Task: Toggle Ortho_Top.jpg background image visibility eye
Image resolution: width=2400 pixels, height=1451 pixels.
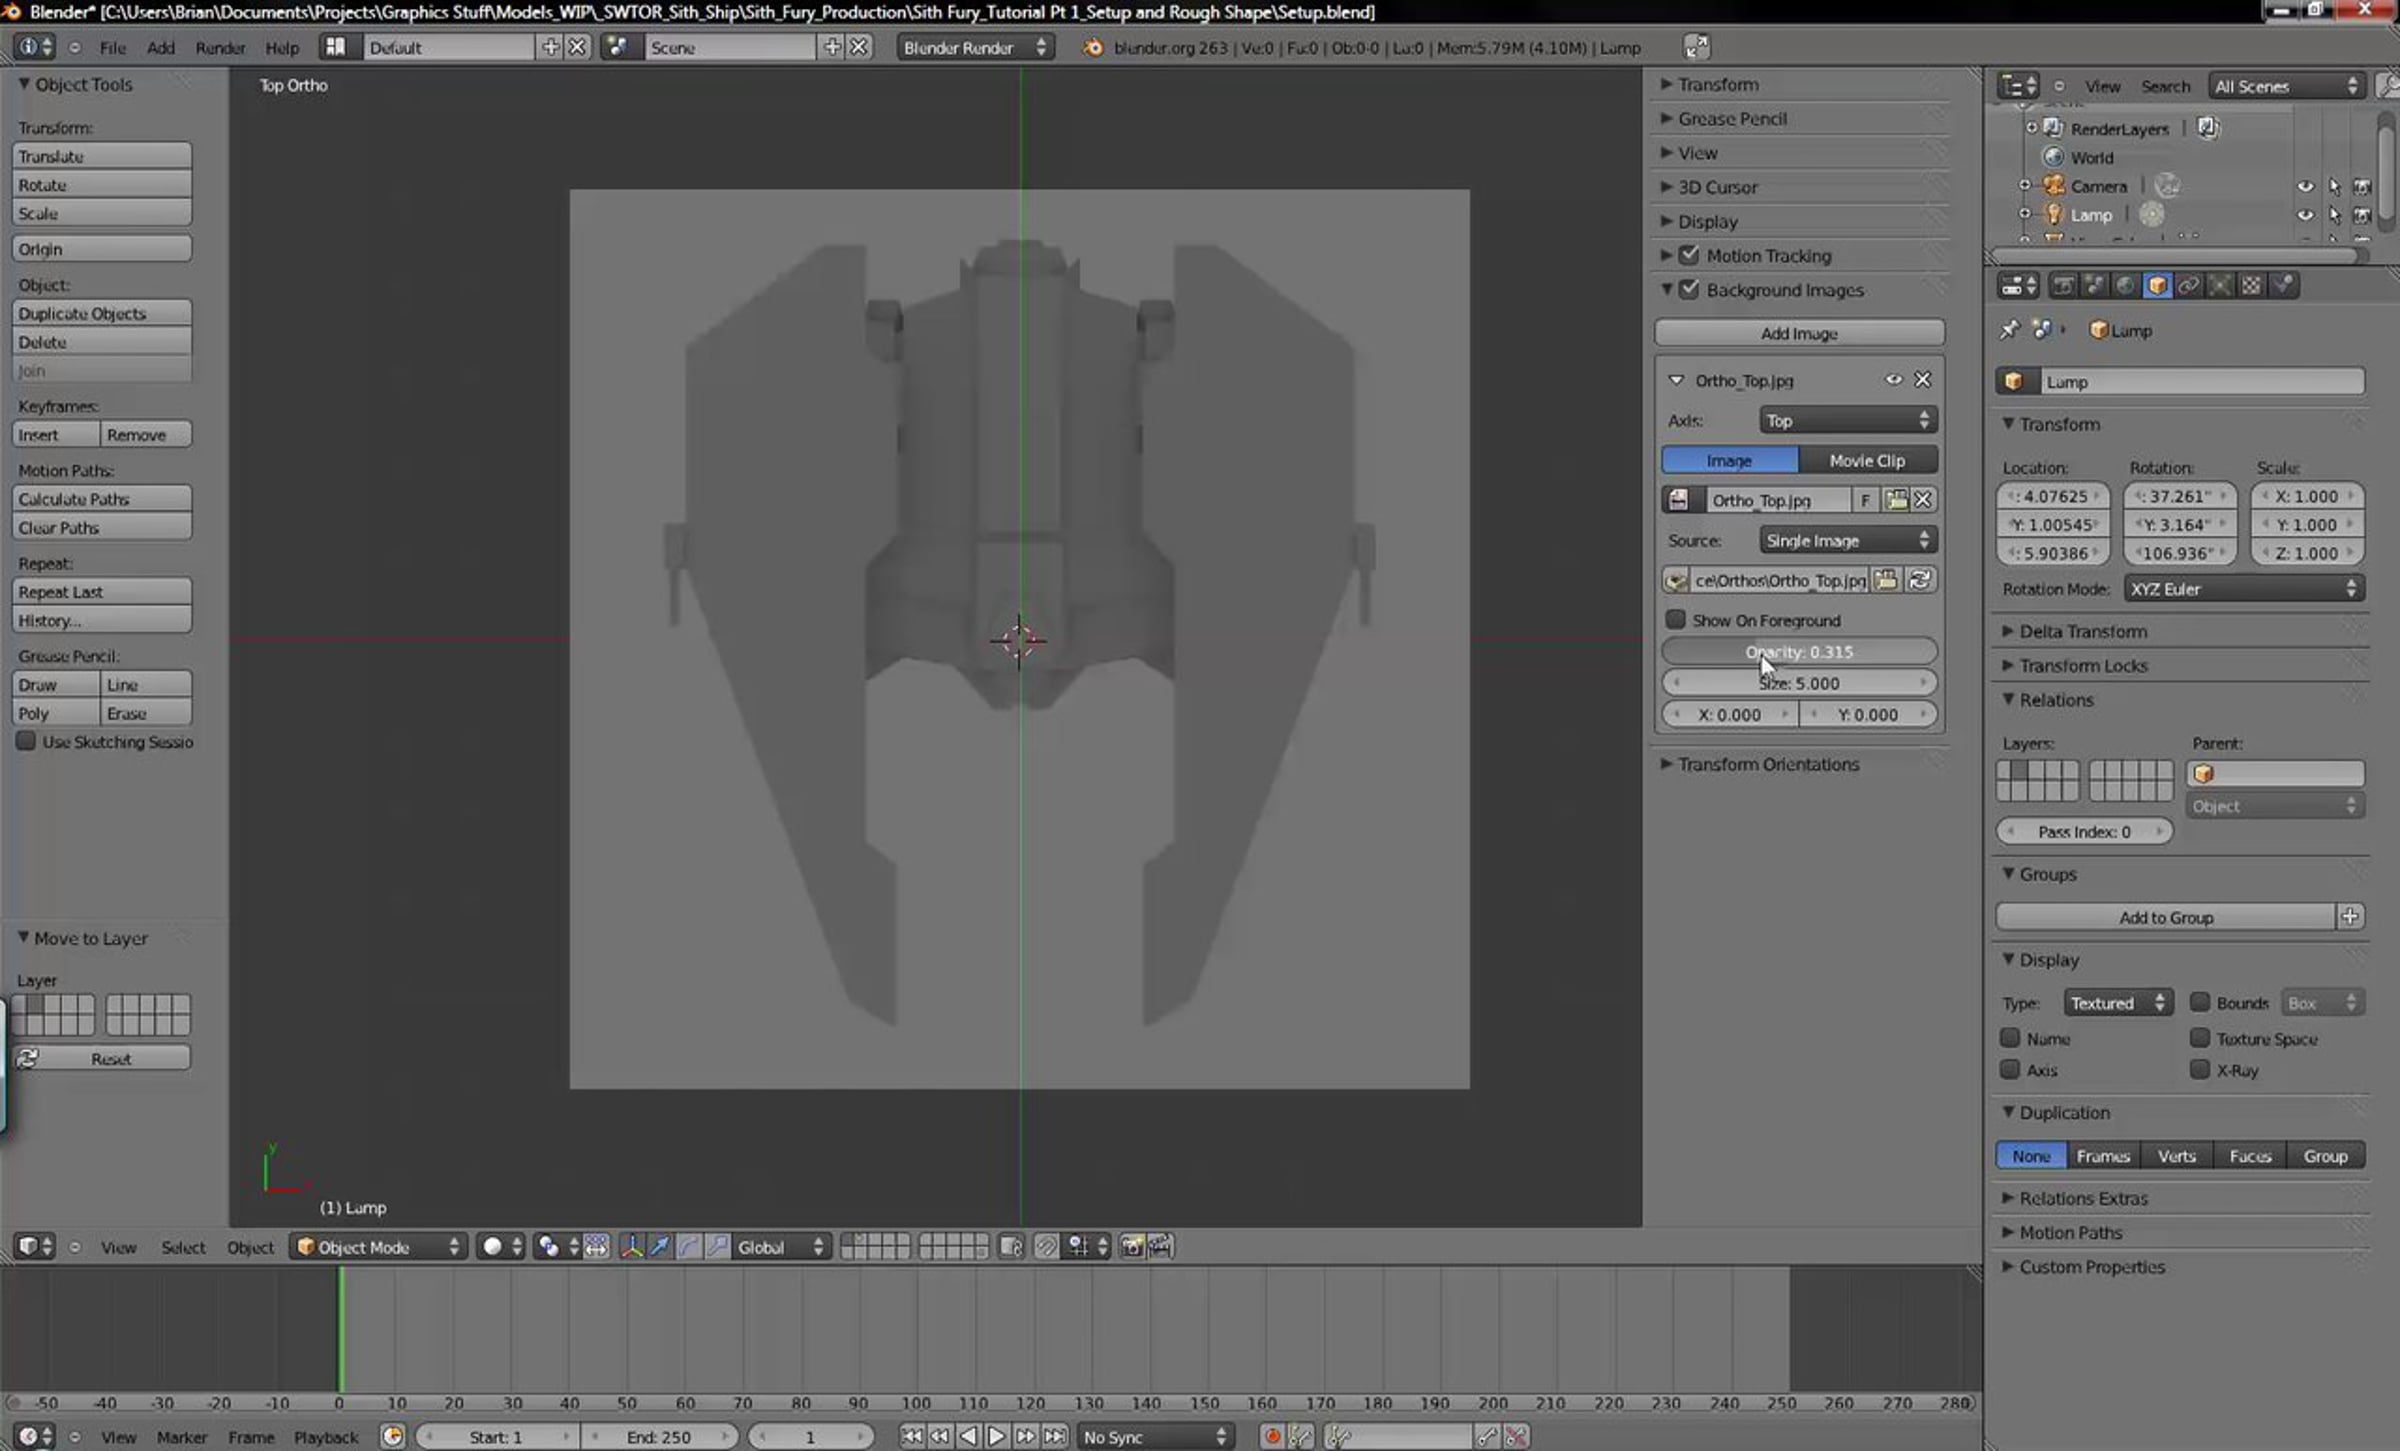Action: click(x=1893, y=380)
